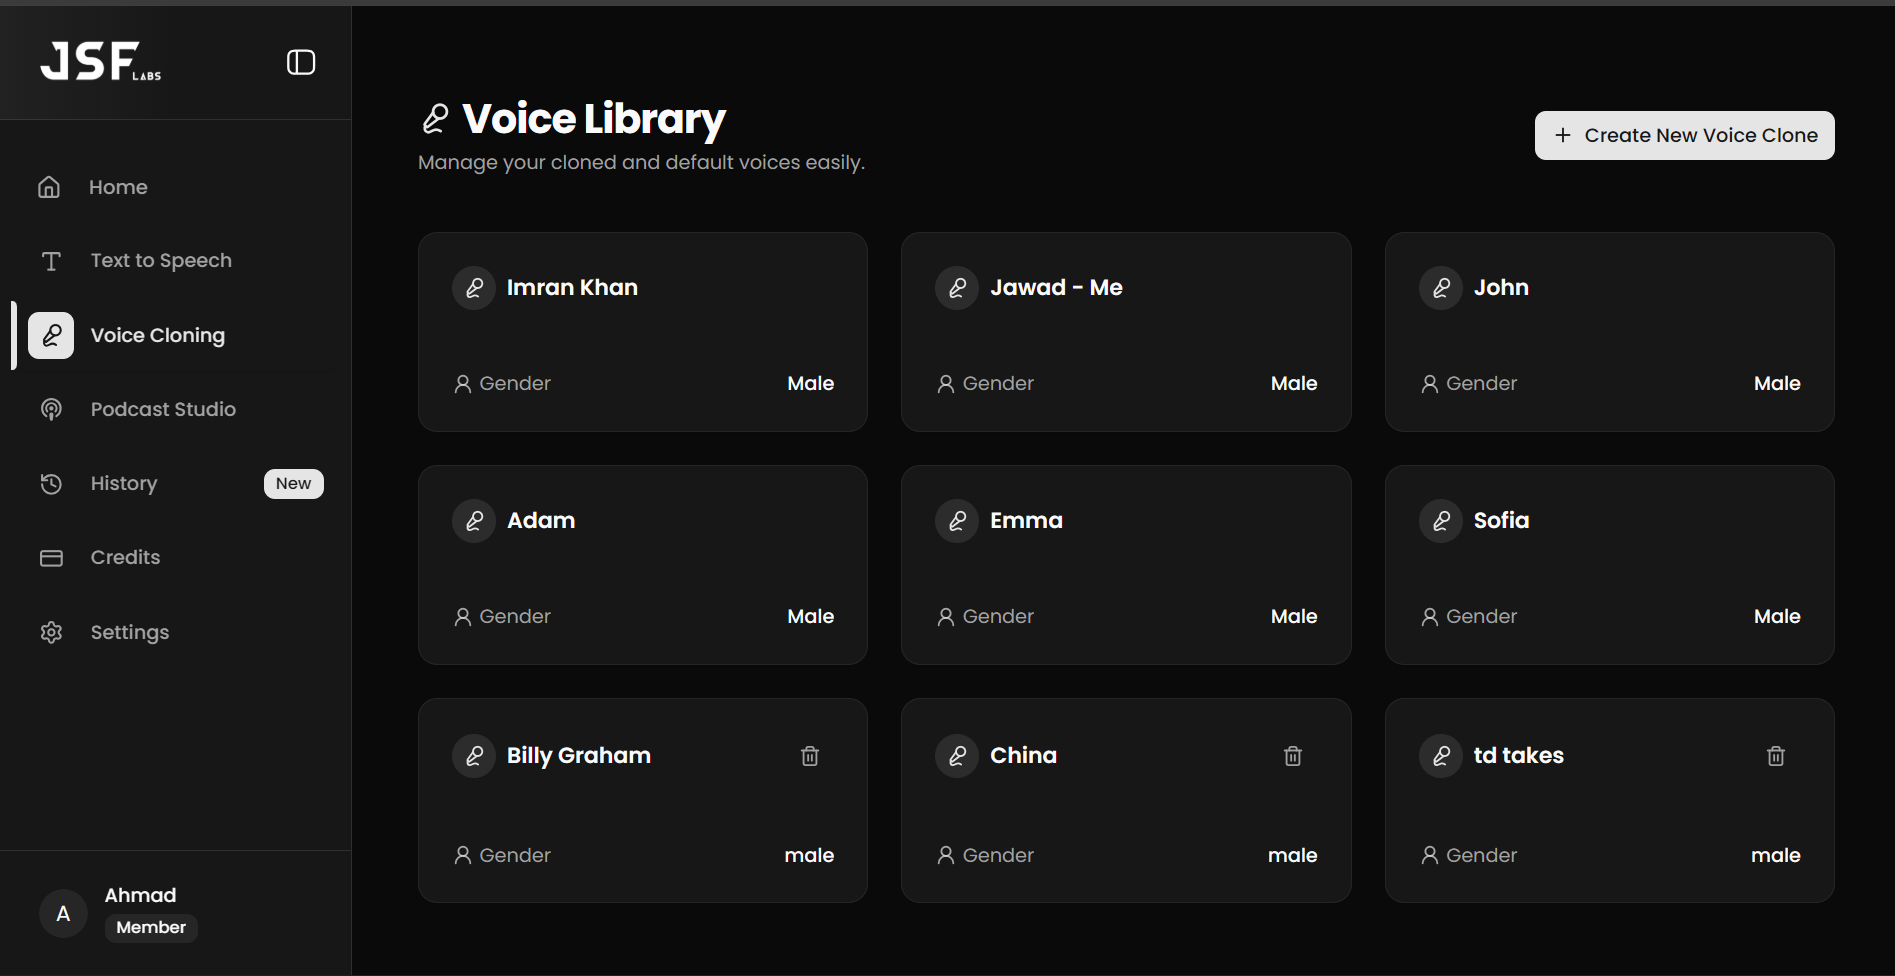
Task: Click the Podcast Studio icon
Action: click(x=51, y=409)
